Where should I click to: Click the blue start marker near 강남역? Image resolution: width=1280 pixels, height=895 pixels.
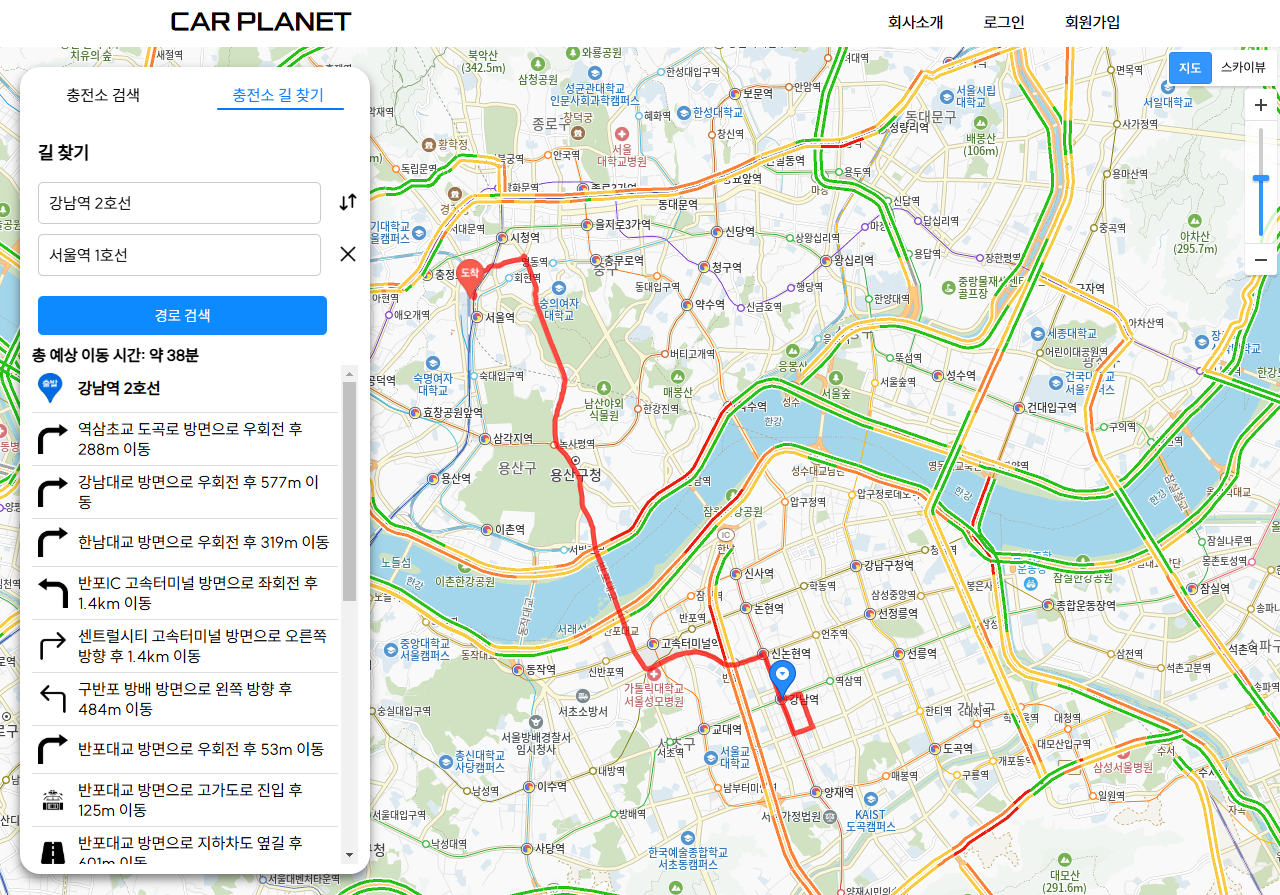click(x=784, y=679)
